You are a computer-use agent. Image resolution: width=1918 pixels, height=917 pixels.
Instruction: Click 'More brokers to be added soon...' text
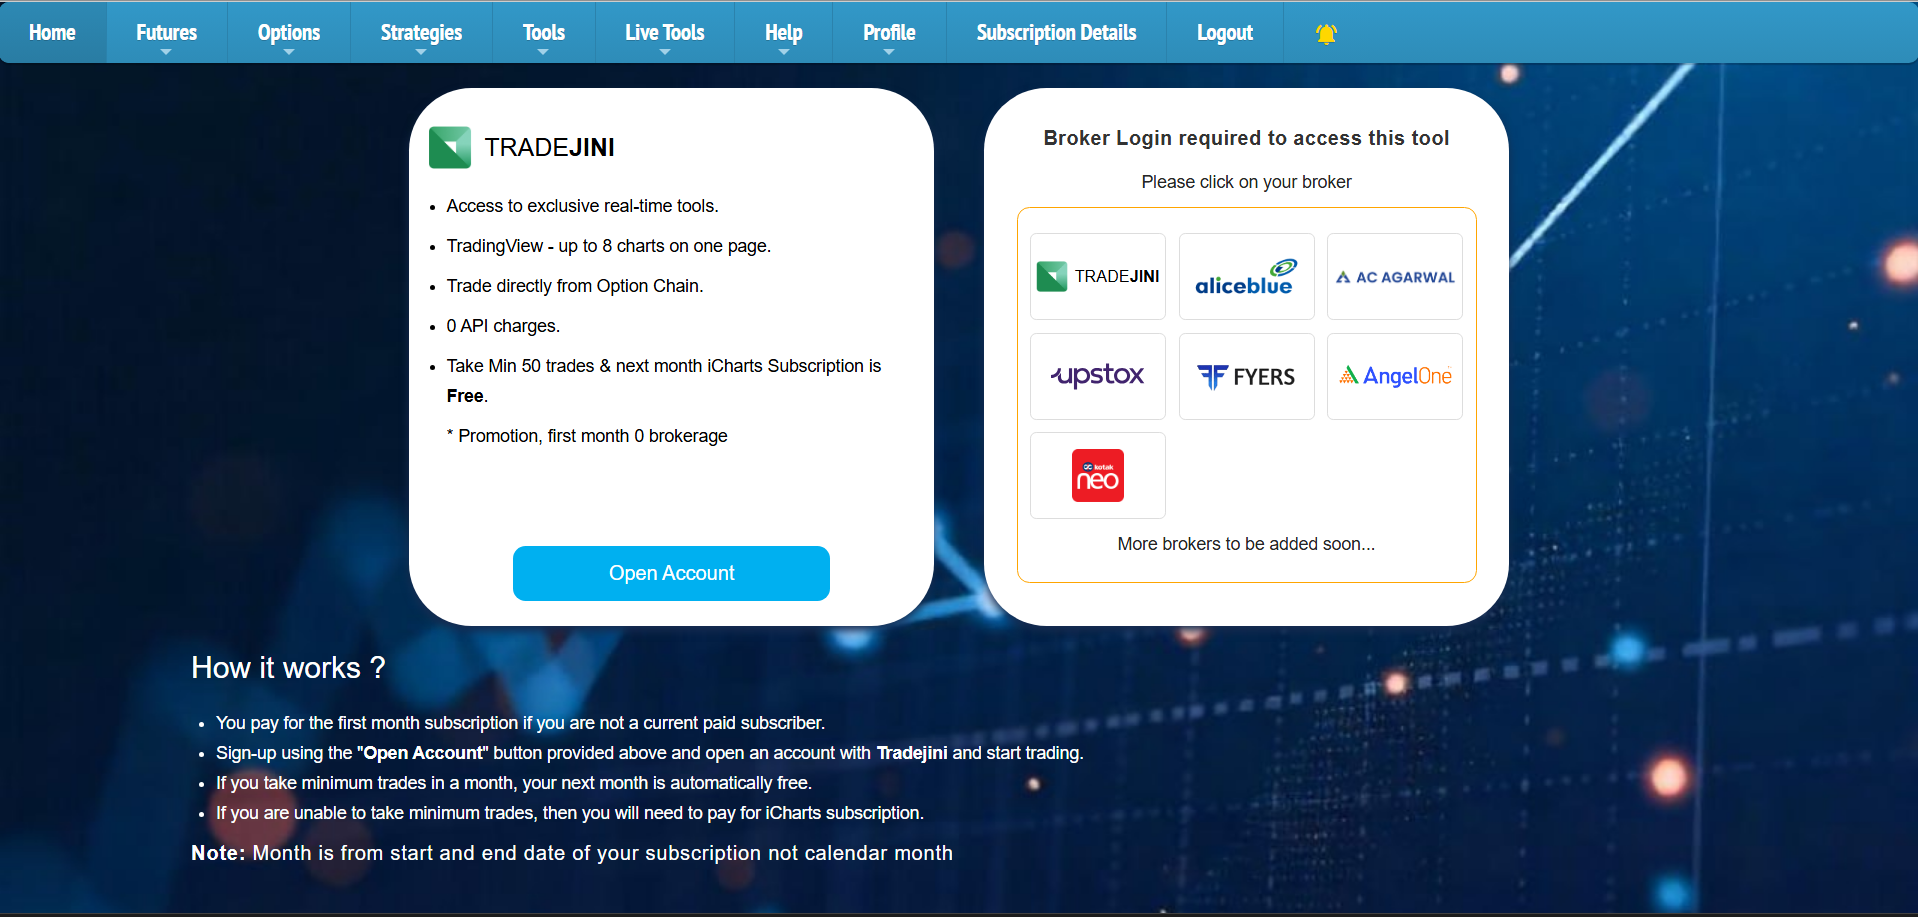[1246, 544]
